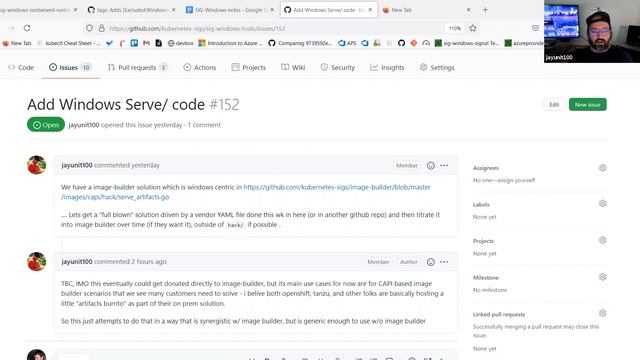Open the Security repository tab
This screenshot has width=640, height=360.
338,67
